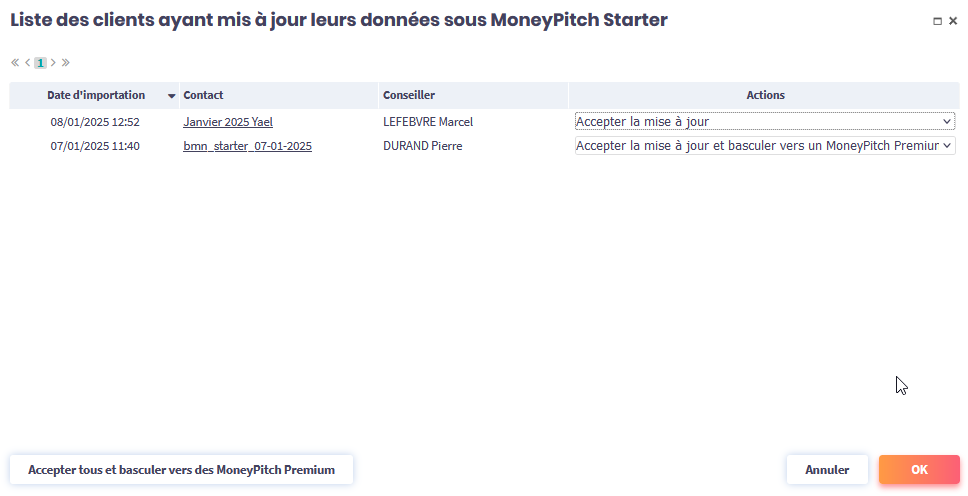Click Accepter tous et basculer vers des MoneyPitch Premium
The image size is (968, 496).
click(181, 470)
